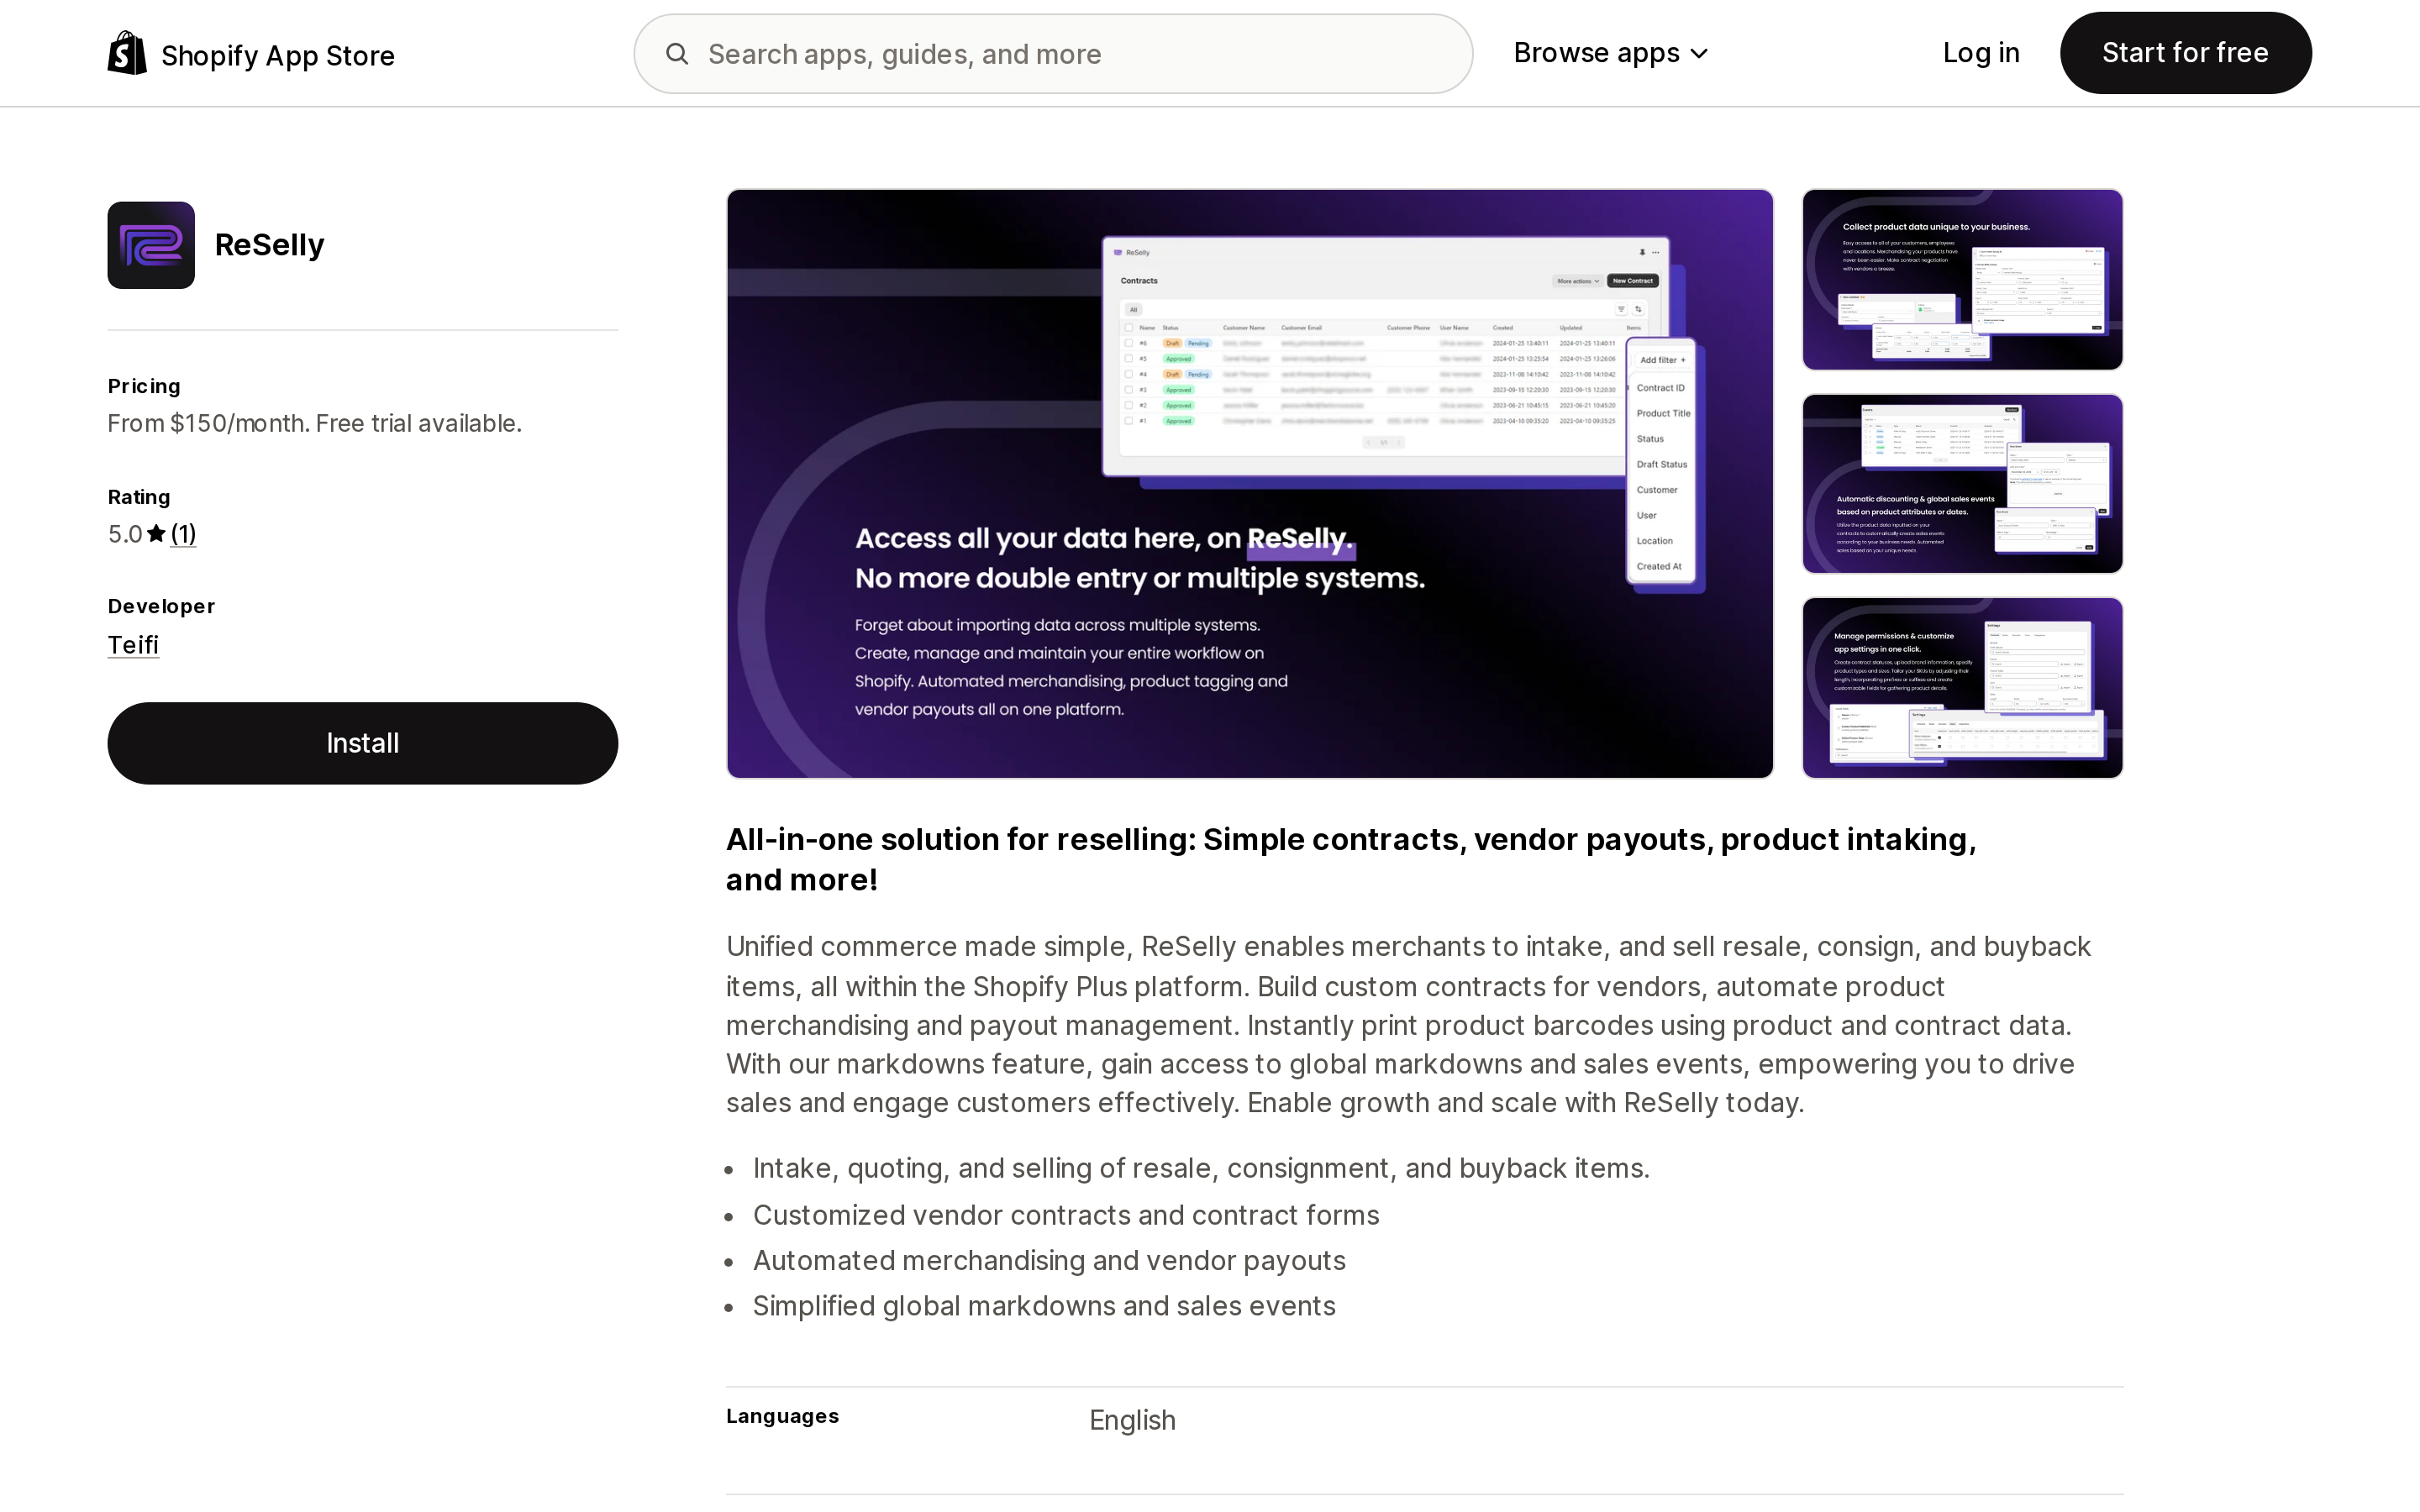Image resolution: width=2420 pixels, height=1512 pixels.
Task: Click the Automated merchandising and vendor payouts bullet
Action: click(x=1049, y=1261)
